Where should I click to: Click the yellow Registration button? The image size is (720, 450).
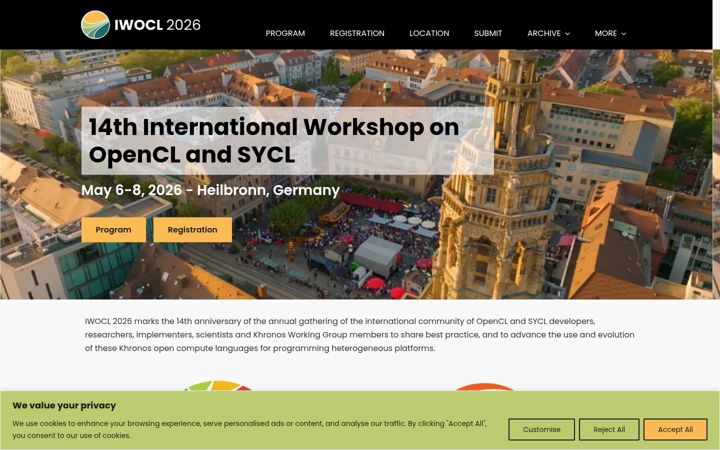(192, 230)
